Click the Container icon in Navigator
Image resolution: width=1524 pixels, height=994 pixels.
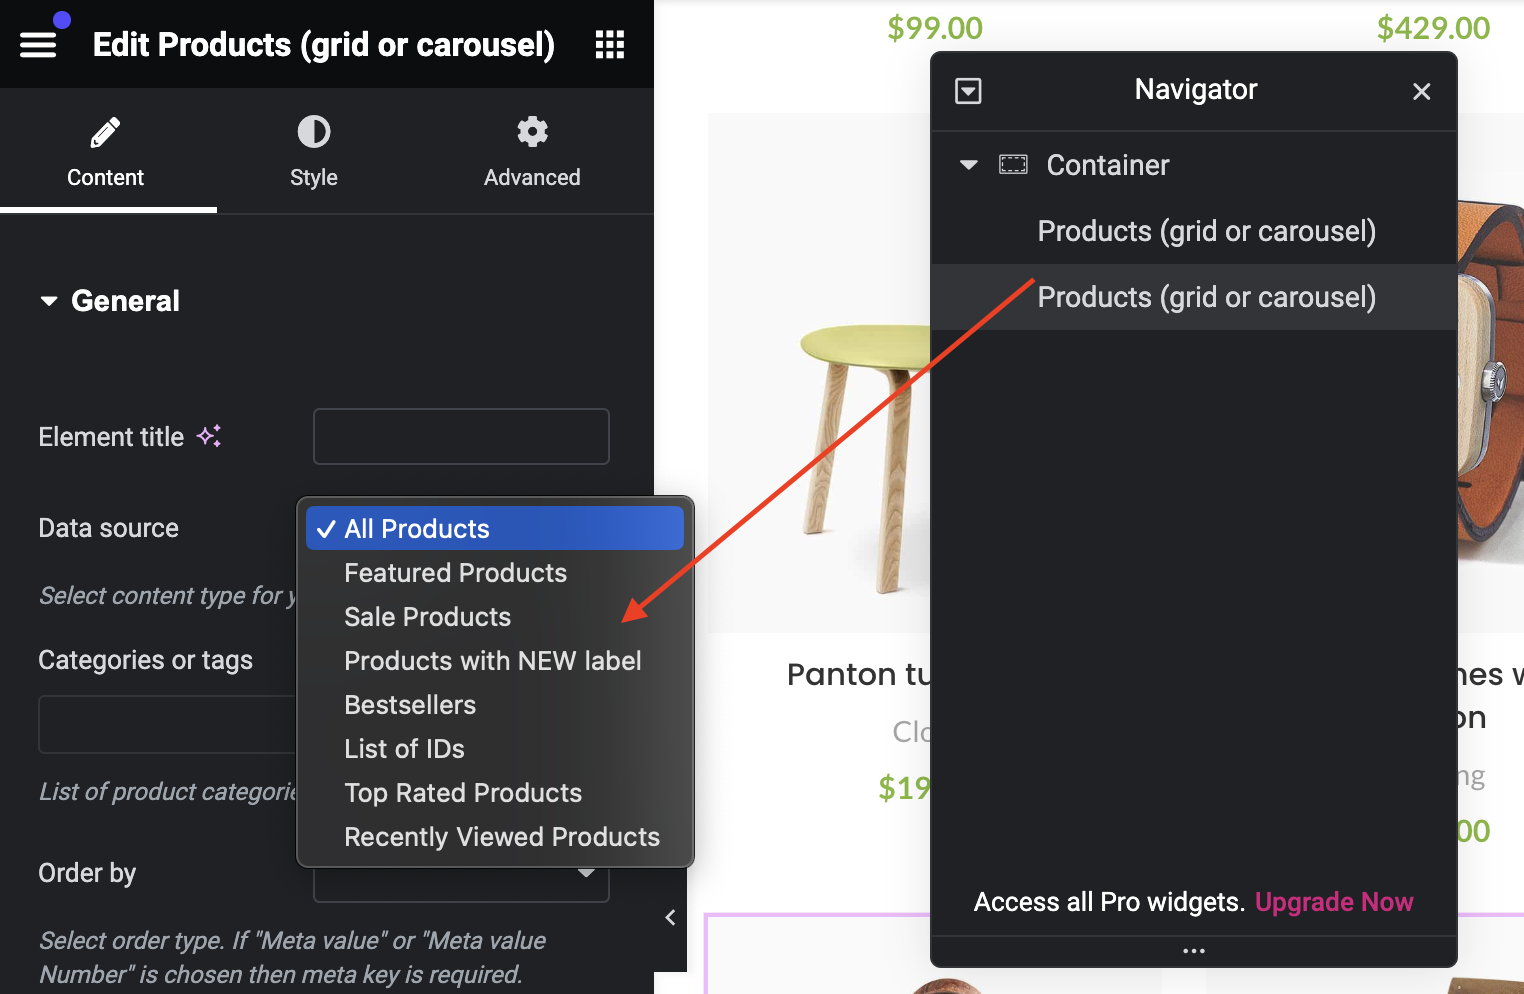tap(1013, 165)
